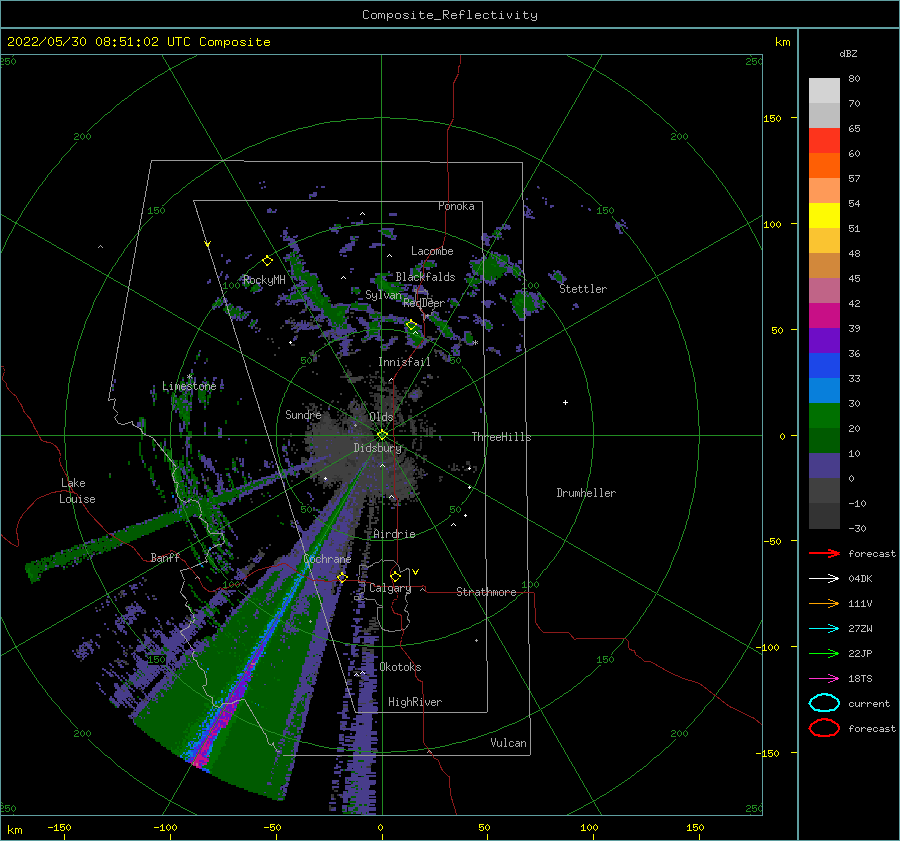Screen dimensions: 900x841
Task: Click the yellow diamond marker near Red Deer
Action: (x=411, y=325)
